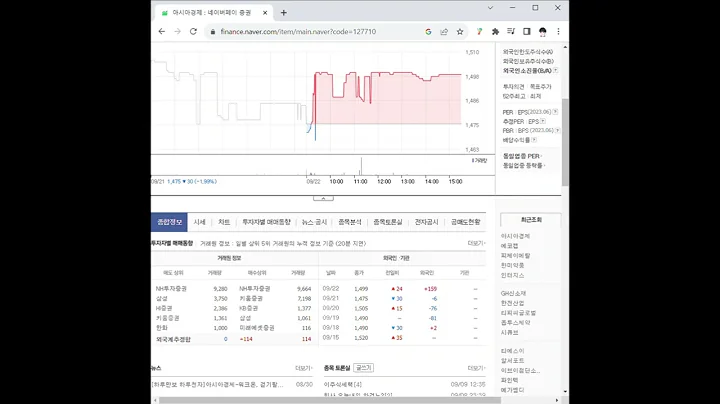Click 더보기 next to 종목 토론실
The image size is (720, 404).
[476, 368]
